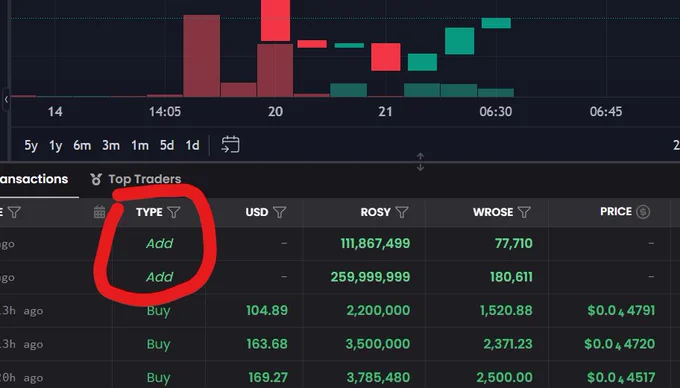Open the date calendar picker in table header

pos(99,212)
